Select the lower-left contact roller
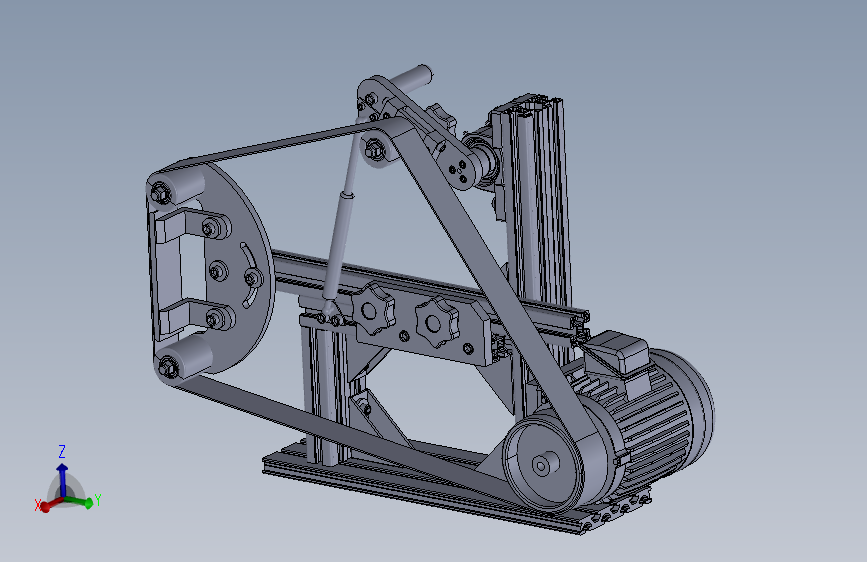The width and height of the screenshot is (867, 562). pyautogui.click(x=183, y=358)
